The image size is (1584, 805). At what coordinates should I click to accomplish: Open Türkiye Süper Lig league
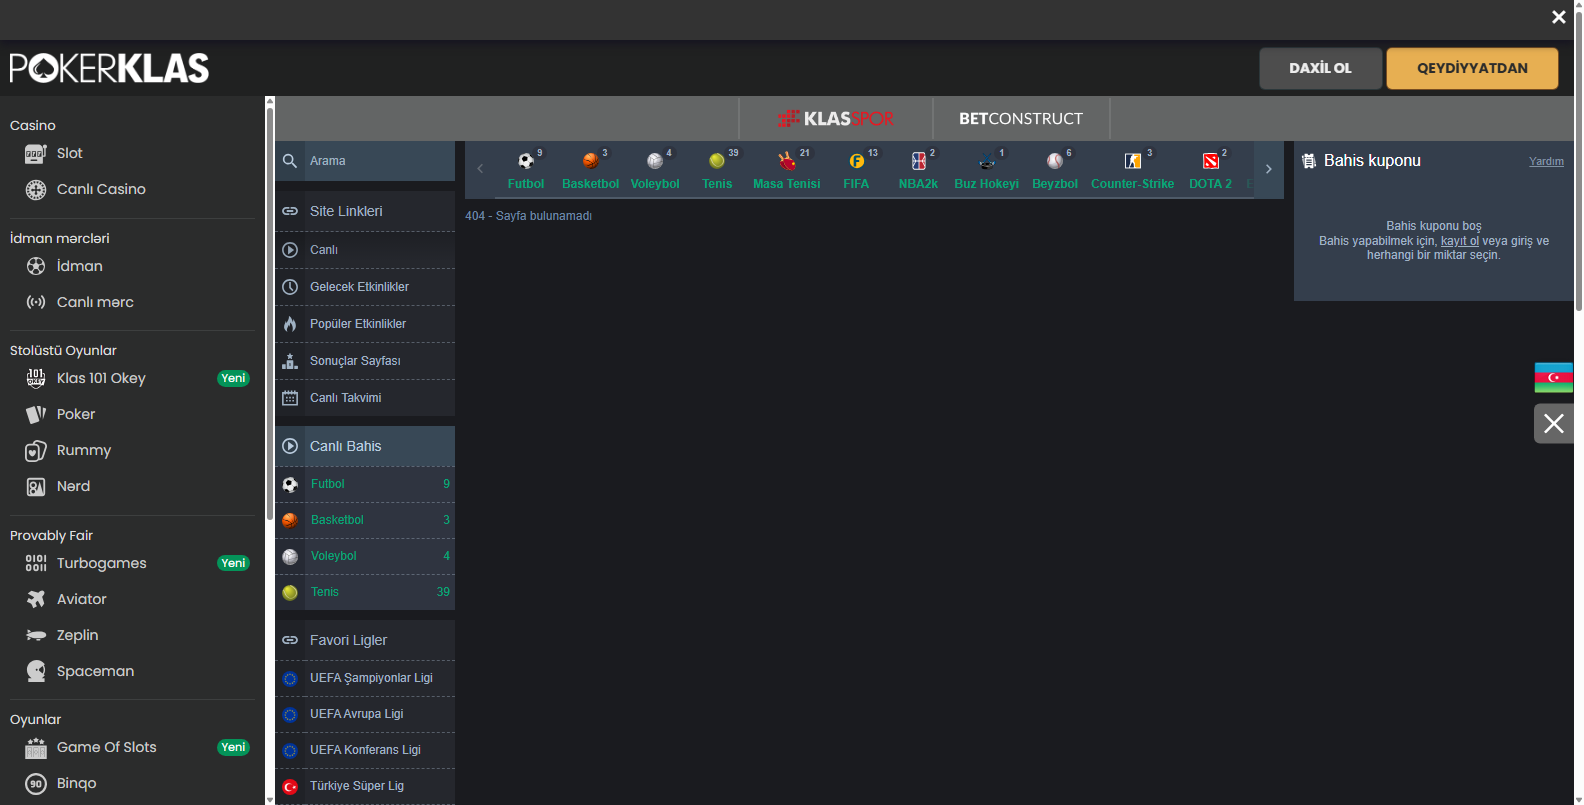coord(365,786)
